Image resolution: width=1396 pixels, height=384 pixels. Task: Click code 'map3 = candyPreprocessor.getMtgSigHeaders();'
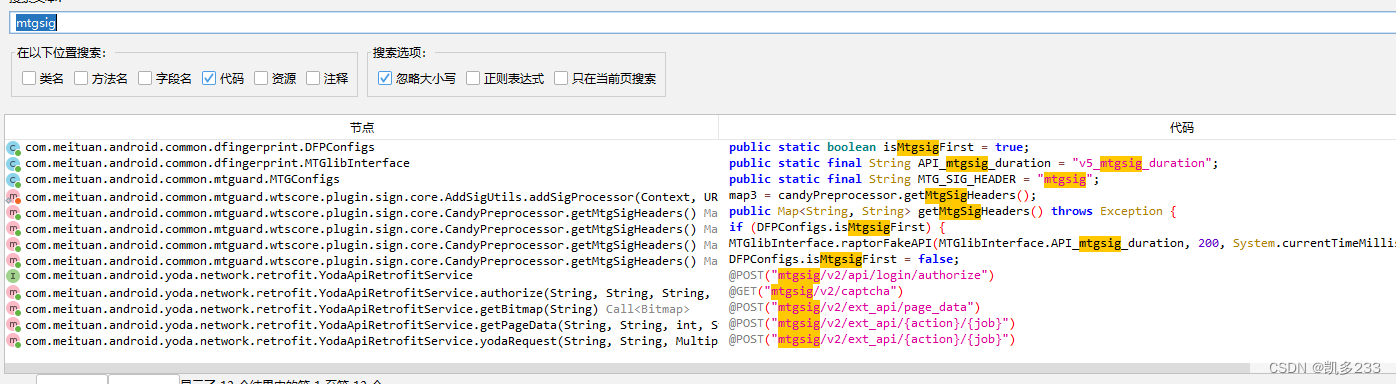[883, 196]
